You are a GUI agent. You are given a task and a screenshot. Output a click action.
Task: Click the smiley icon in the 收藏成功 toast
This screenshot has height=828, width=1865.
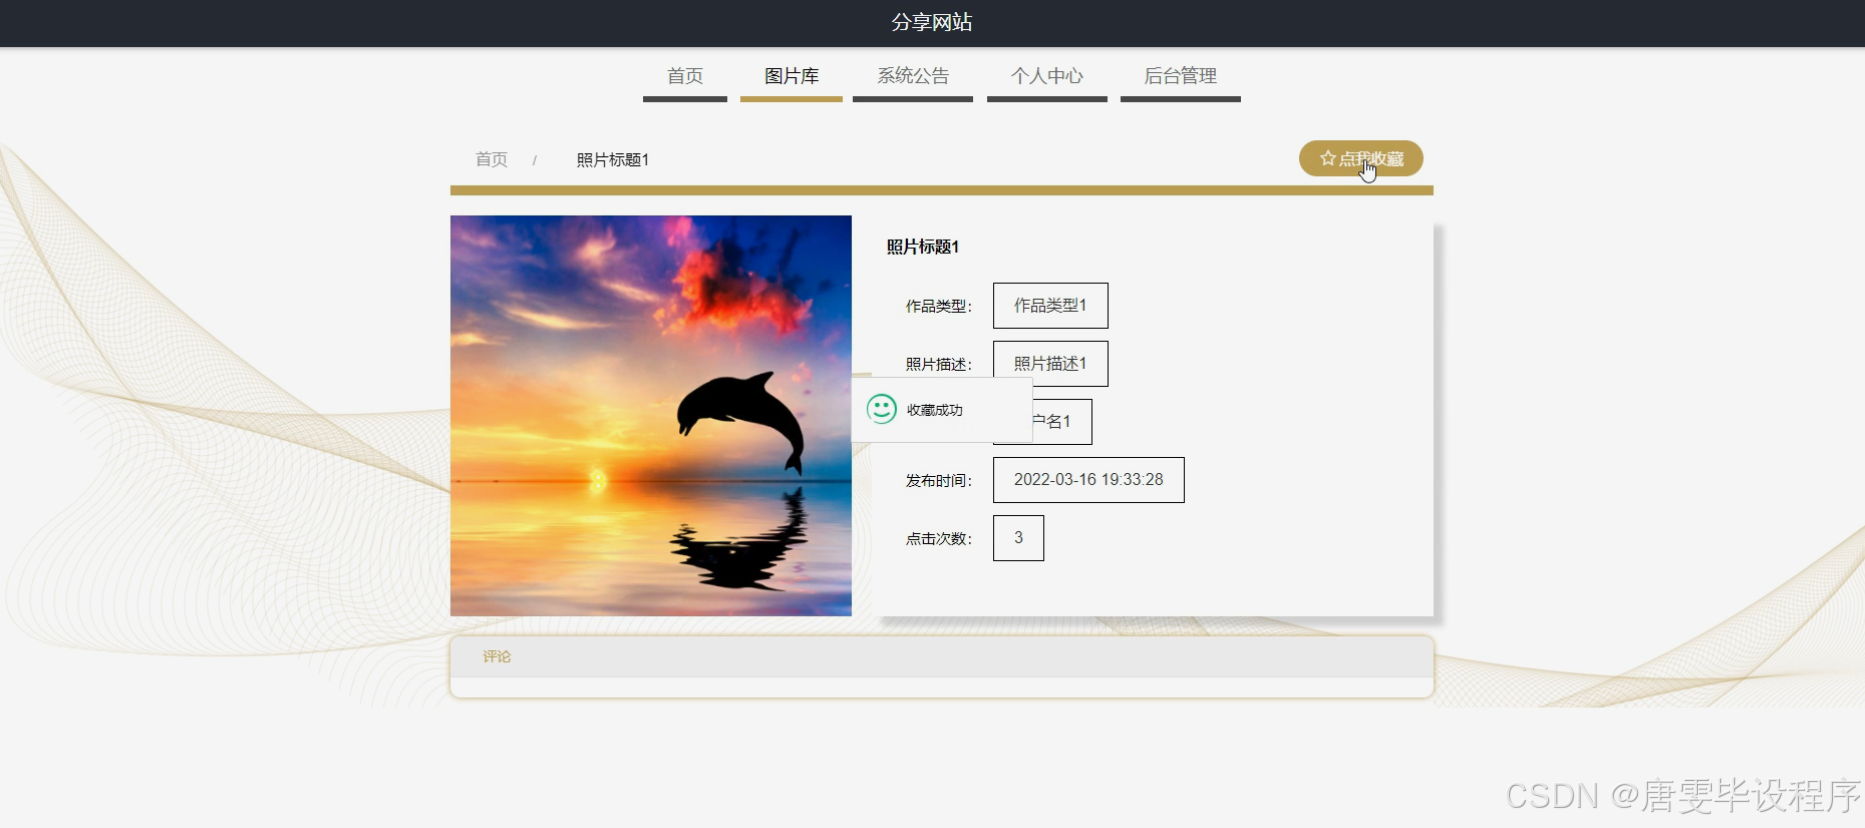click(881, 409)
